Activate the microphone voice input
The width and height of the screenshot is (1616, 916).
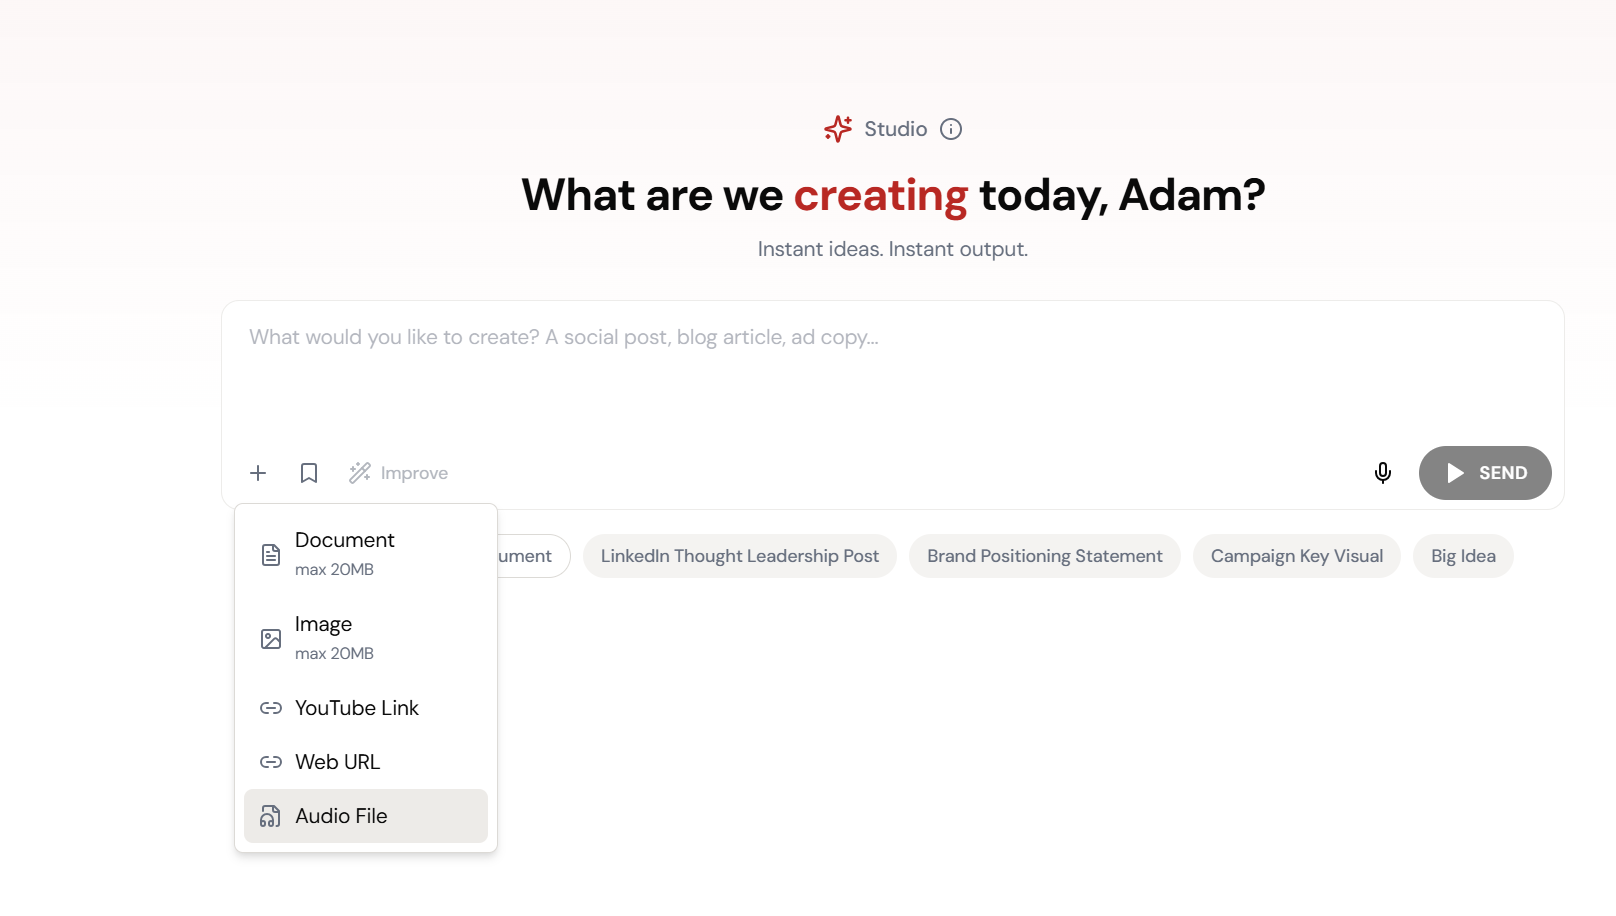tap(1383, 473)
